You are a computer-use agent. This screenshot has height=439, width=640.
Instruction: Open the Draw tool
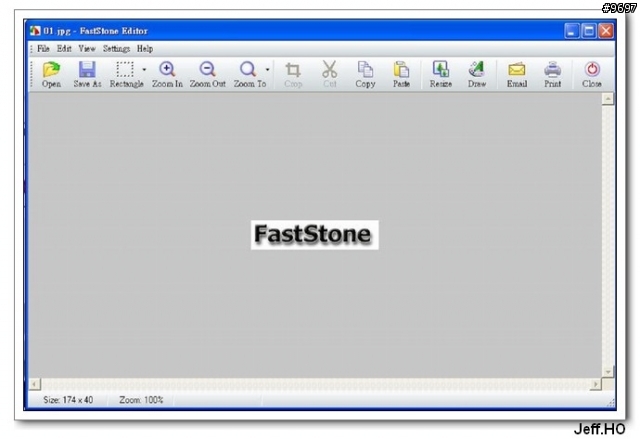click(476, 74)
